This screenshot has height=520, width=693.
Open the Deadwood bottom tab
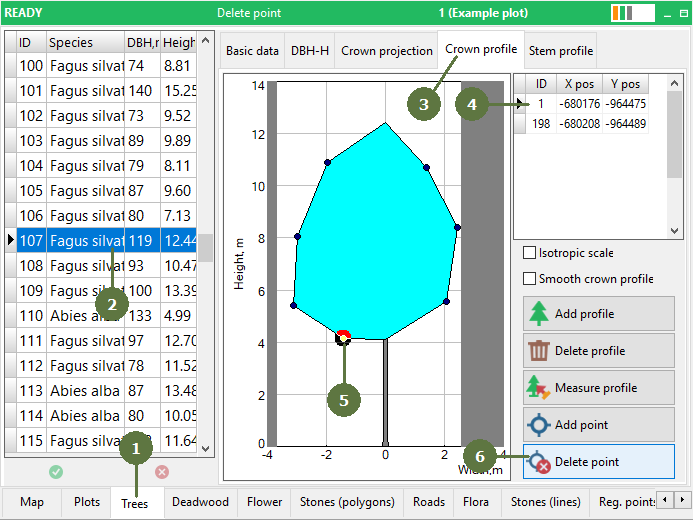click(200, 502)
